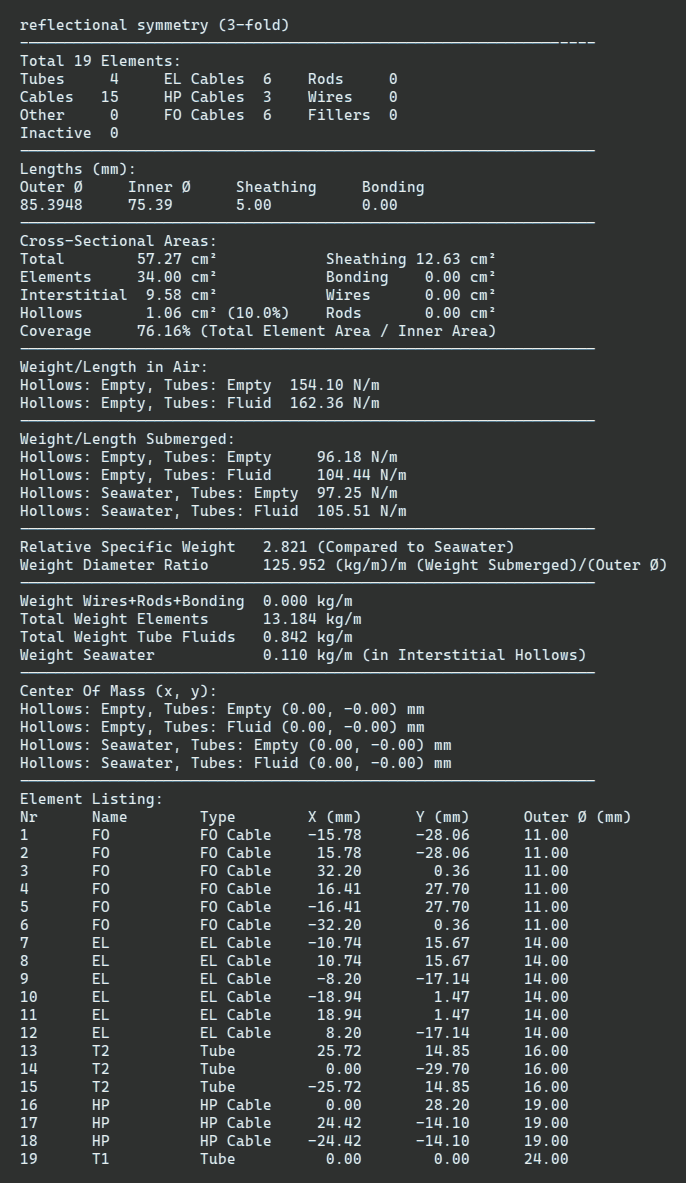The image size is (686, 1183).
Task: Click the Inner Ø value 75.39
Action: 150,205
